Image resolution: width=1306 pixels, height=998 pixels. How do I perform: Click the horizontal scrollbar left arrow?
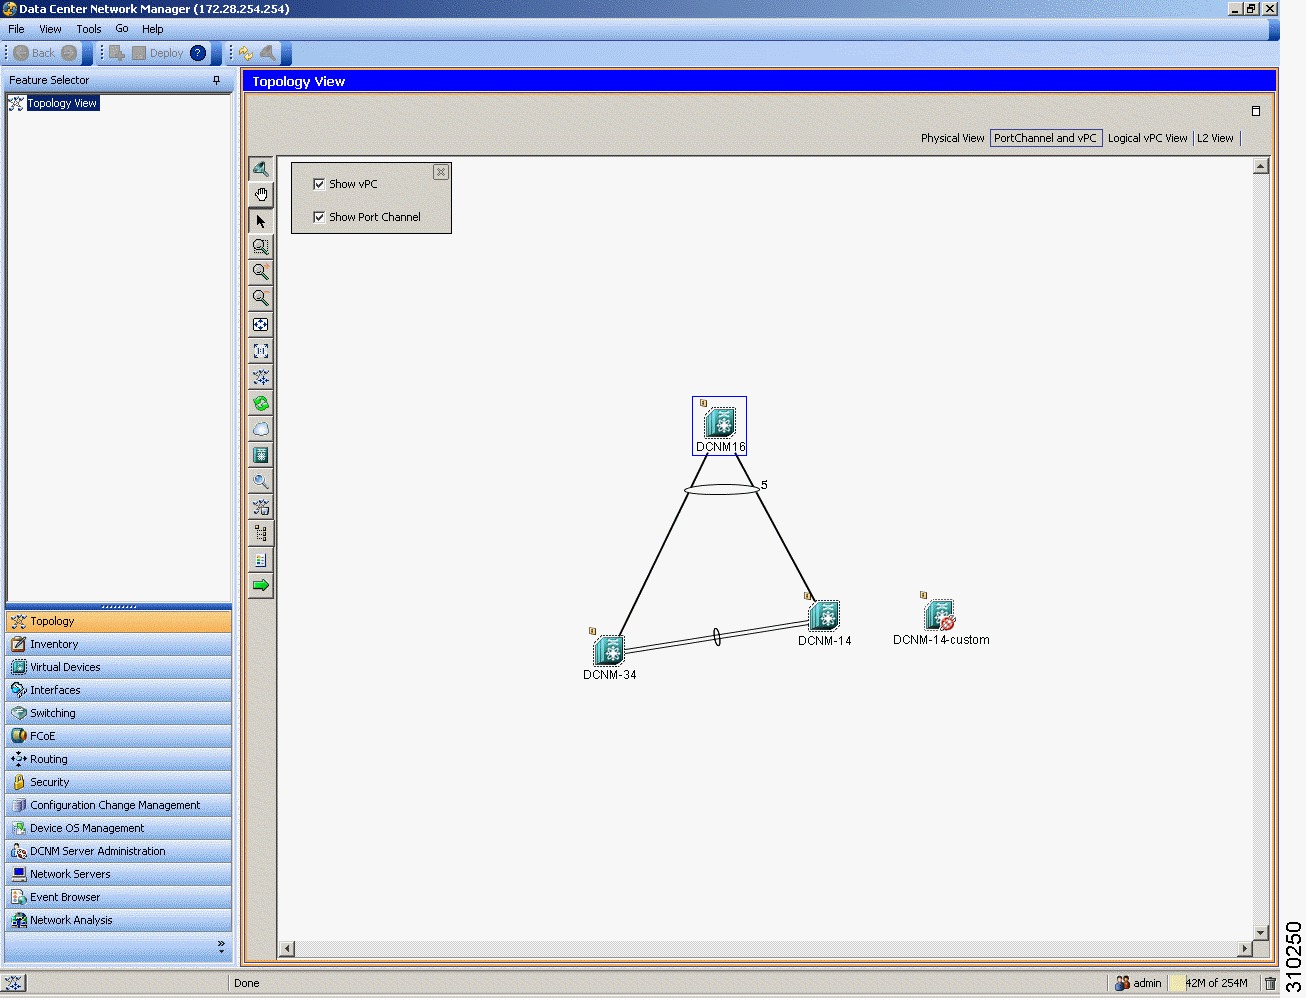[287, 948]
